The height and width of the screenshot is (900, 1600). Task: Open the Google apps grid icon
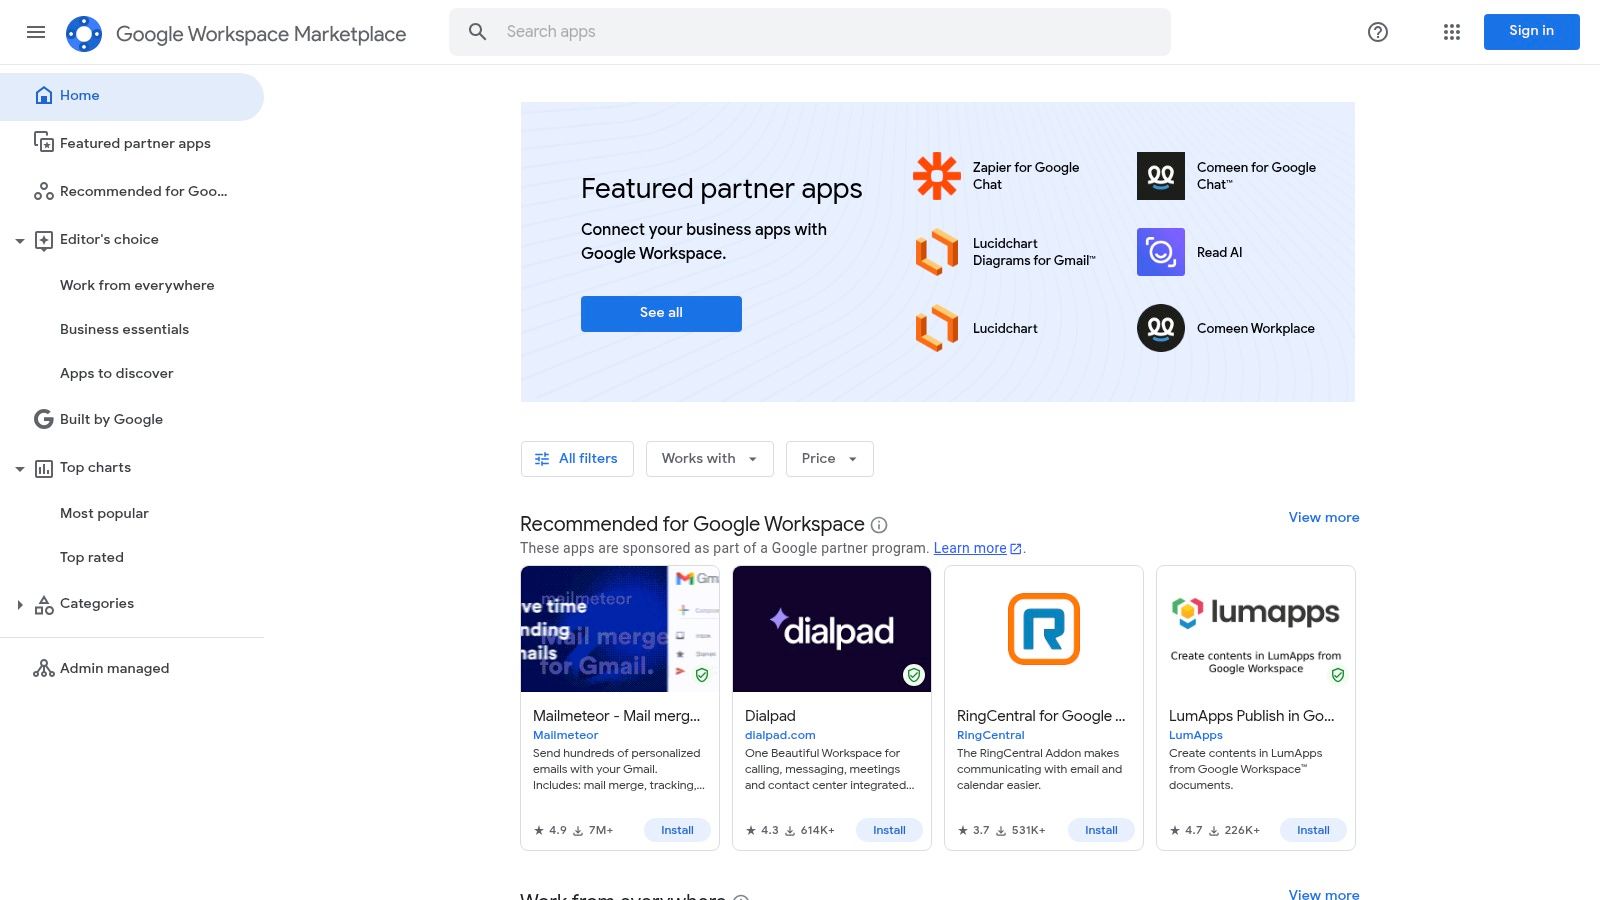(x=1451, y=31)
